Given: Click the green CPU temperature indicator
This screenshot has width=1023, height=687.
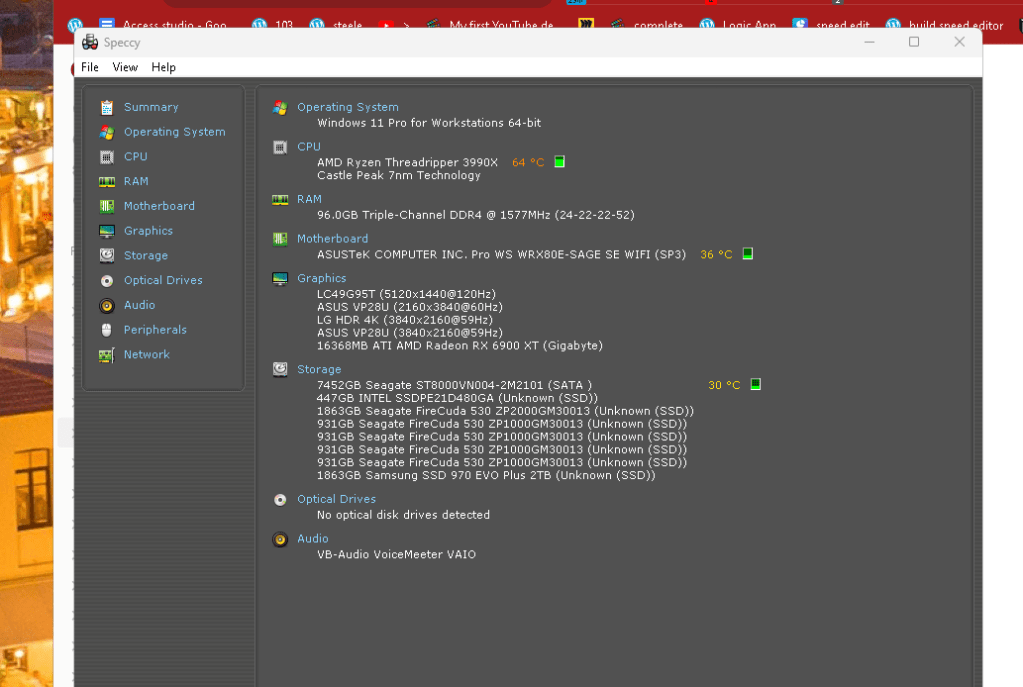Looking at the screenshot, I should coord(559,162).
